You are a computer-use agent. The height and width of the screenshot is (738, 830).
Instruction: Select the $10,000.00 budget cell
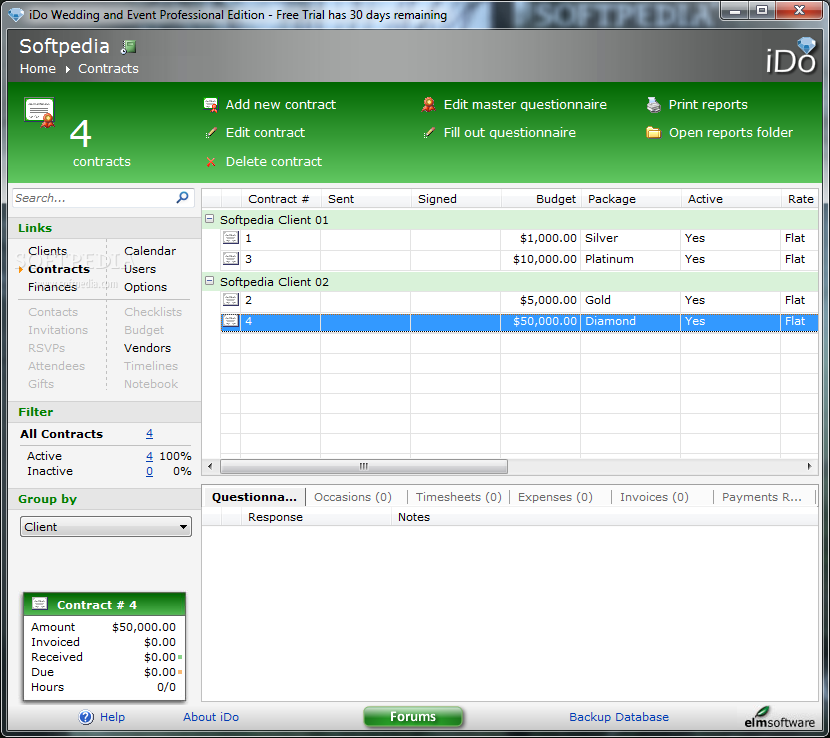540,259
